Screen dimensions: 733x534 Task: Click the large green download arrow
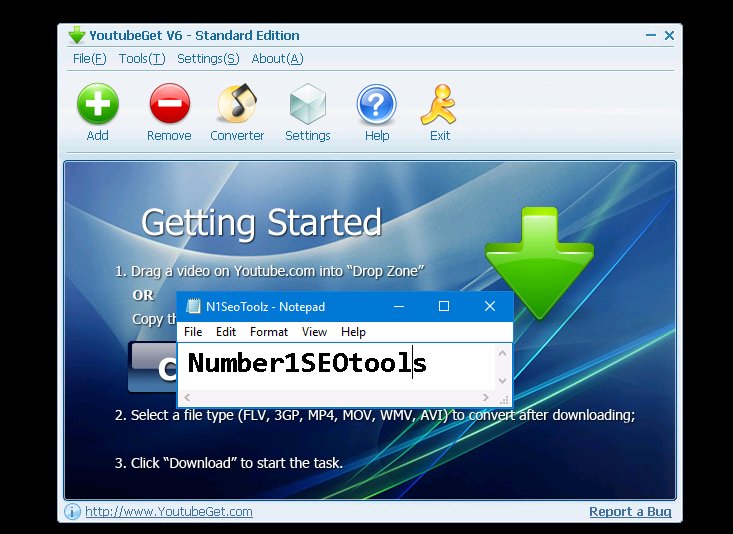point(539,263)
